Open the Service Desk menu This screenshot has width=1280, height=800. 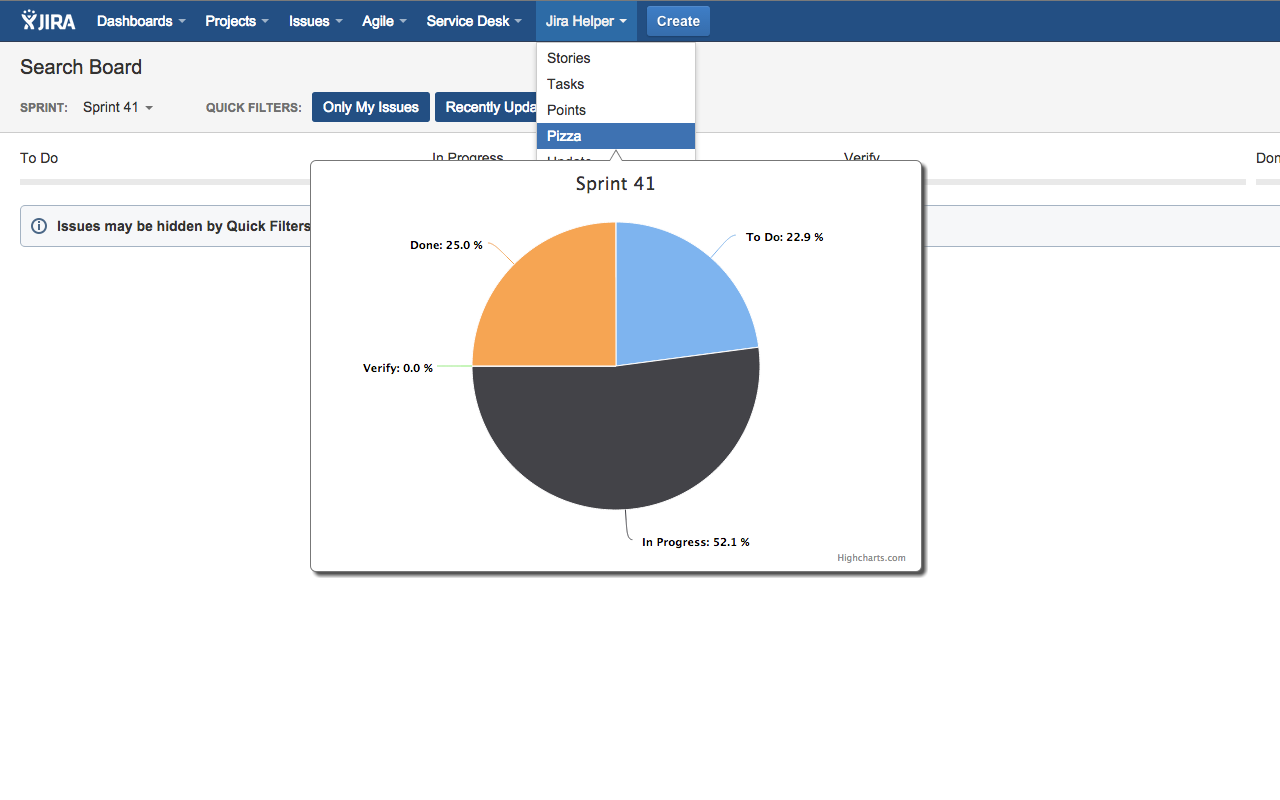(474, 21)
